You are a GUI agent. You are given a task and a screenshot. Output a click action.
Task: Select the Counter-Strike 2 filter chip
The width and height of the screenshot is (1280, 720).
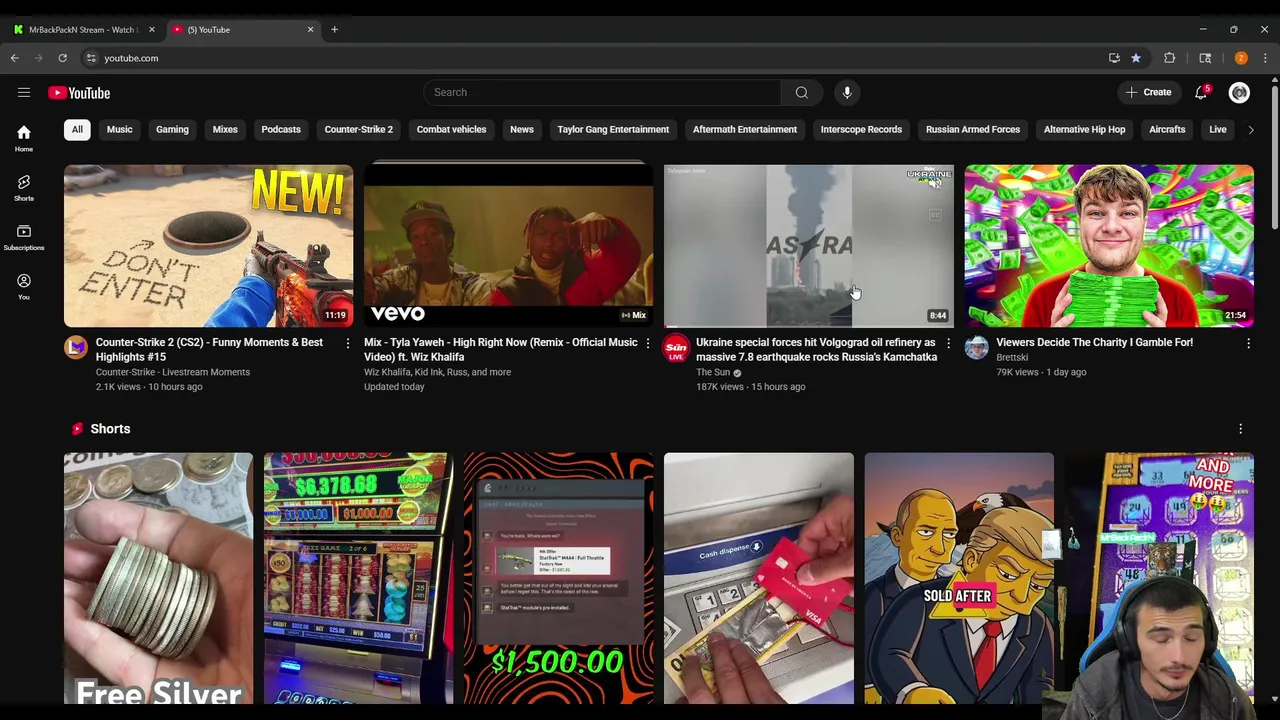pyautogui.click(x=358, y=129)
